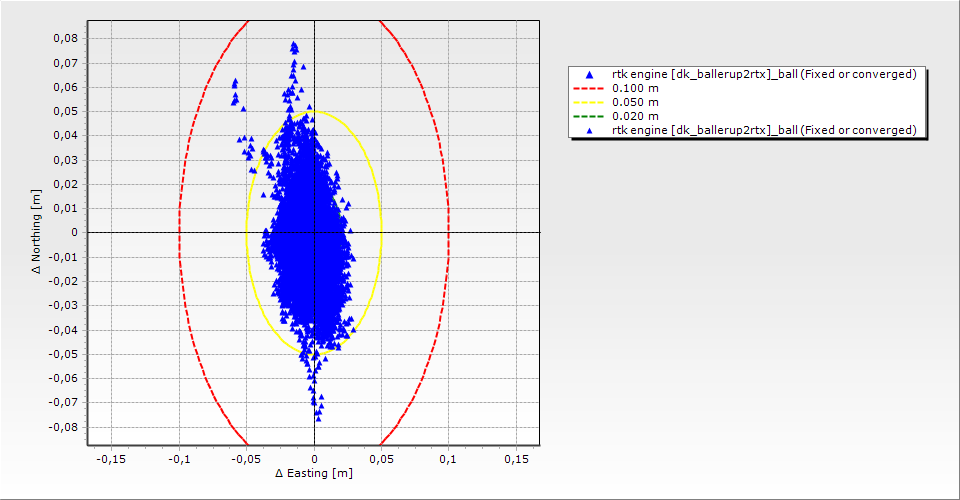Click the "0,01" Northing tick label

coord(66,208)
